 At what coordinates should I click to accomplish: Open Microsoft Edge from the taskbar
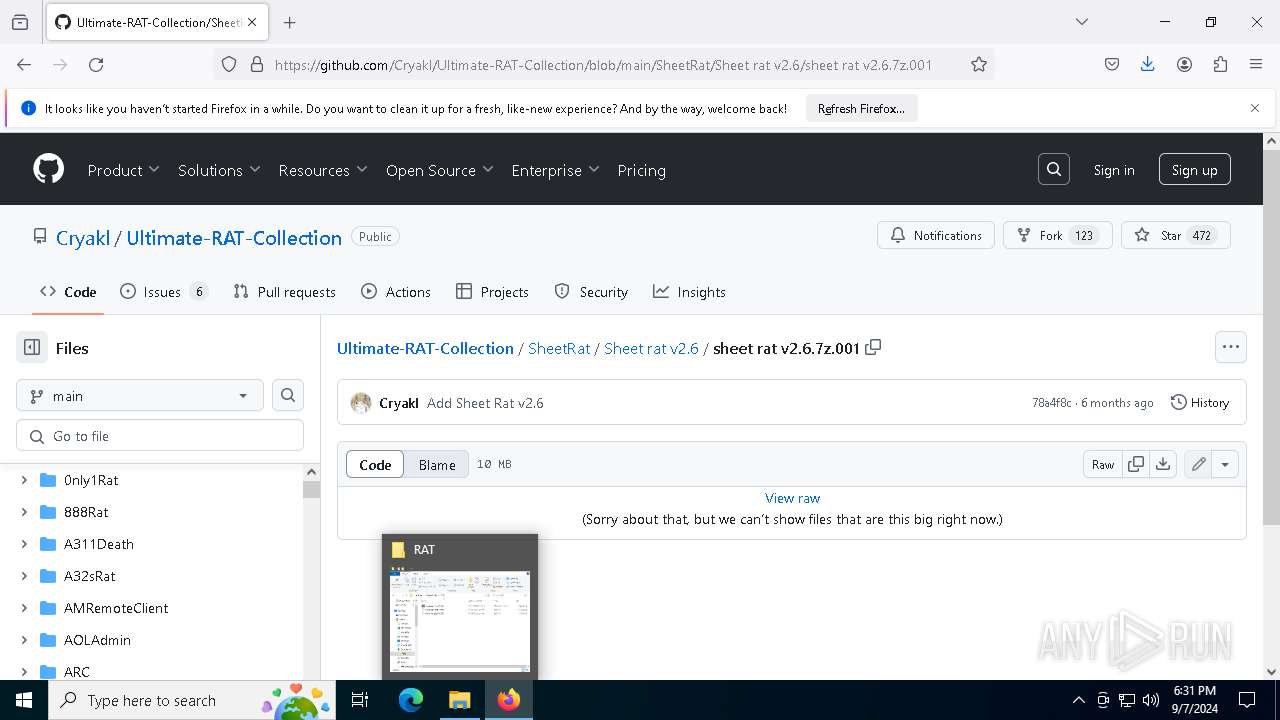coord(411,700)
